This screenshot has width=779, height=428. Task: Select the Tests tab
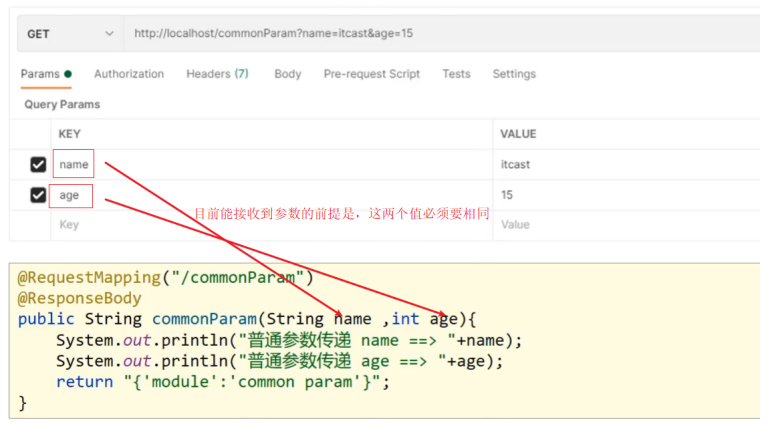457,74
